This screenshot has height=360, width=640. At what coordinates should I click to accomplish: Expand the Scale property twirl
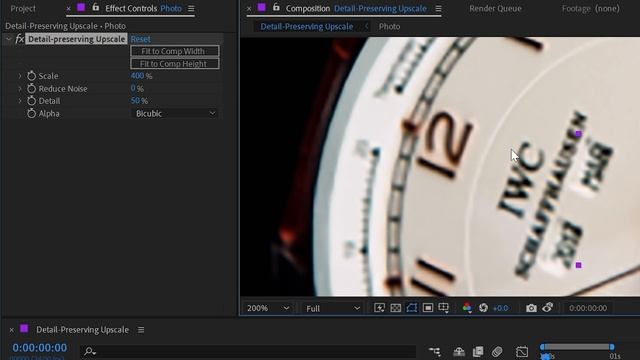20,76
